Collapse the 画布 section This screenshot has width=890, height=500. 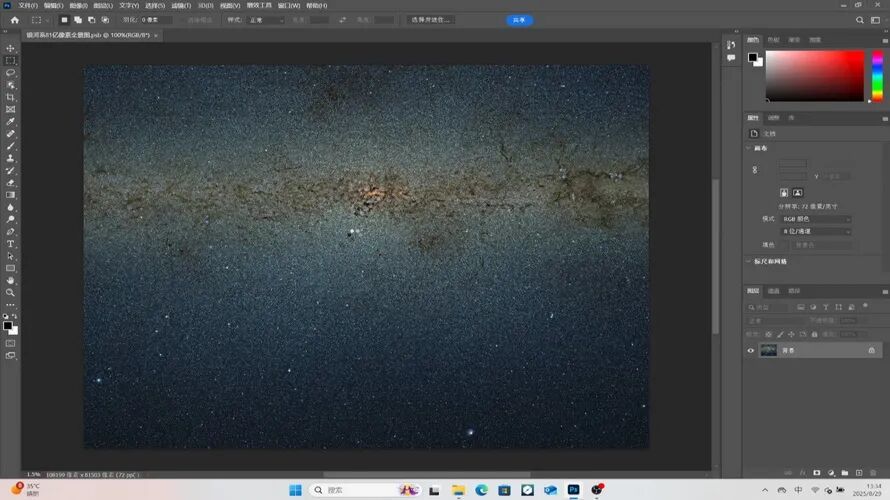750,148
